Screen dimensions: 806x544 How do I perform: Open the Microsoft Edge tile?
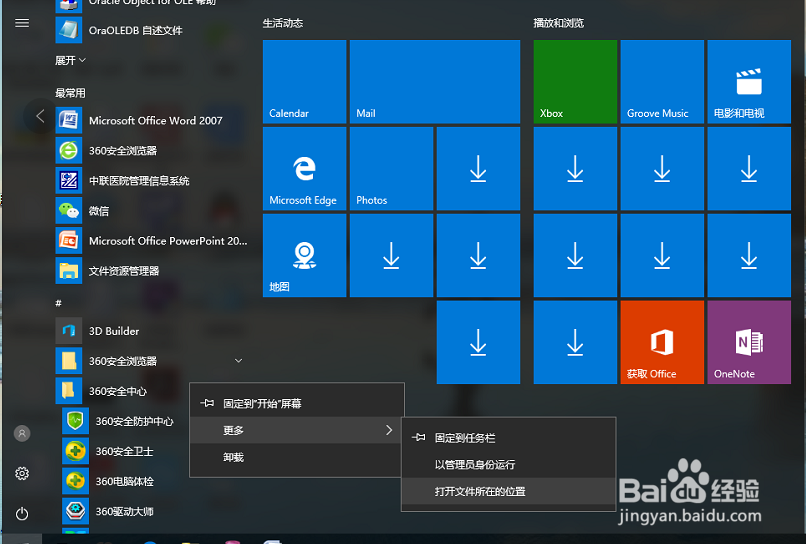coord(304,169)
